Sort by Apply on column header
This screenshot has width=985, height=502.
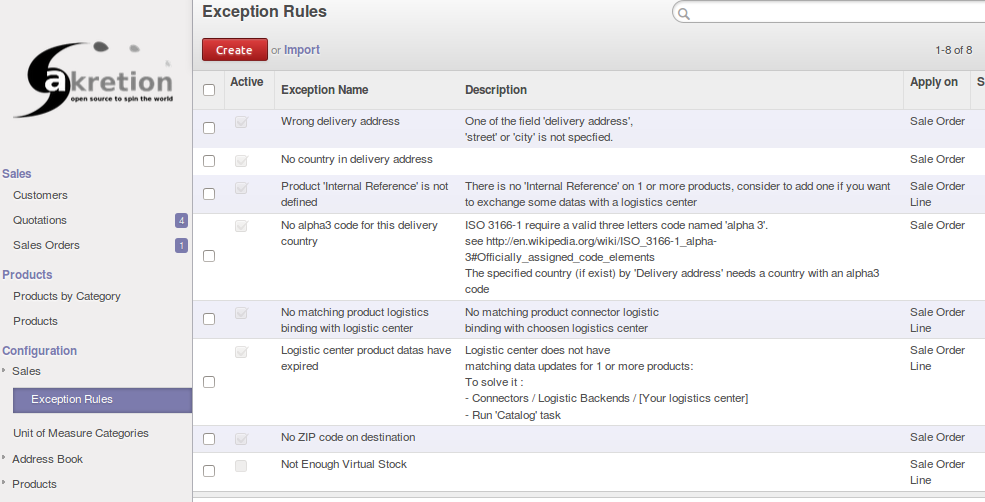pos(933,82)
